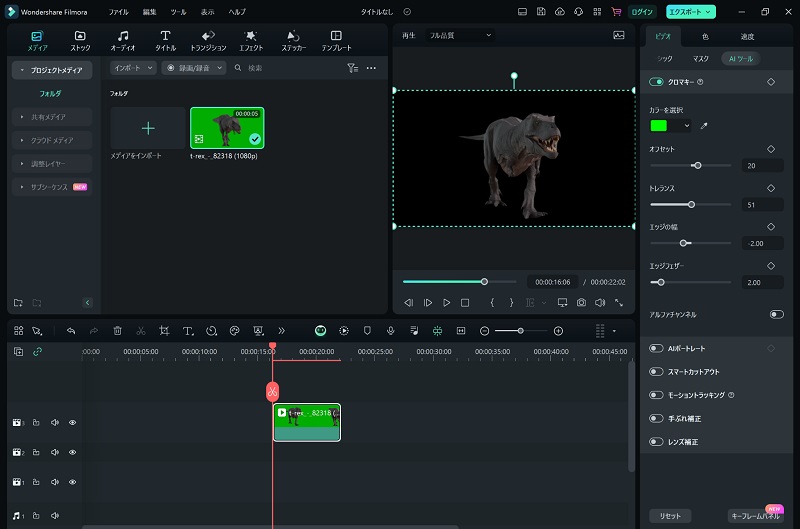Enable the Alpha Channel (アルファチャンネル) toggle
Image resolution: width=800 pixels, height=529 pixels.
[x=776, y=314]
